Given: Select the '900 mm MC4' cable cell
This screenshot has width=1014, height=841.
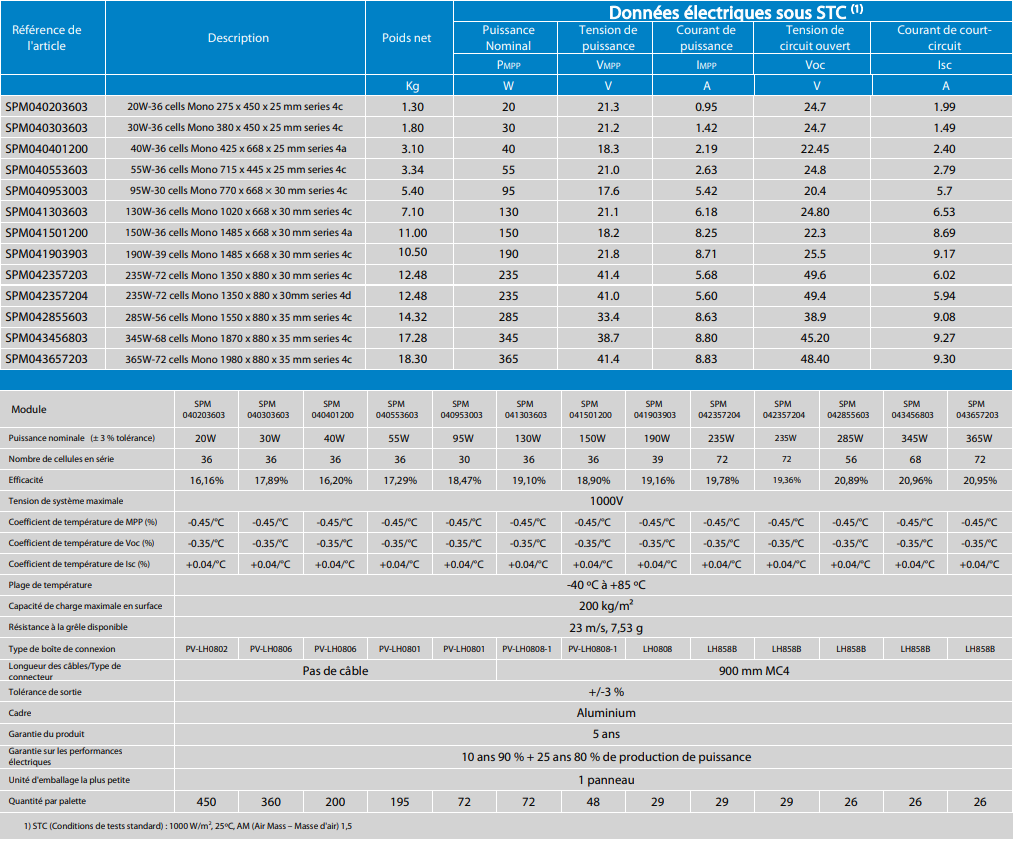Looking at the screenshot, I should [x=754, y=671].
